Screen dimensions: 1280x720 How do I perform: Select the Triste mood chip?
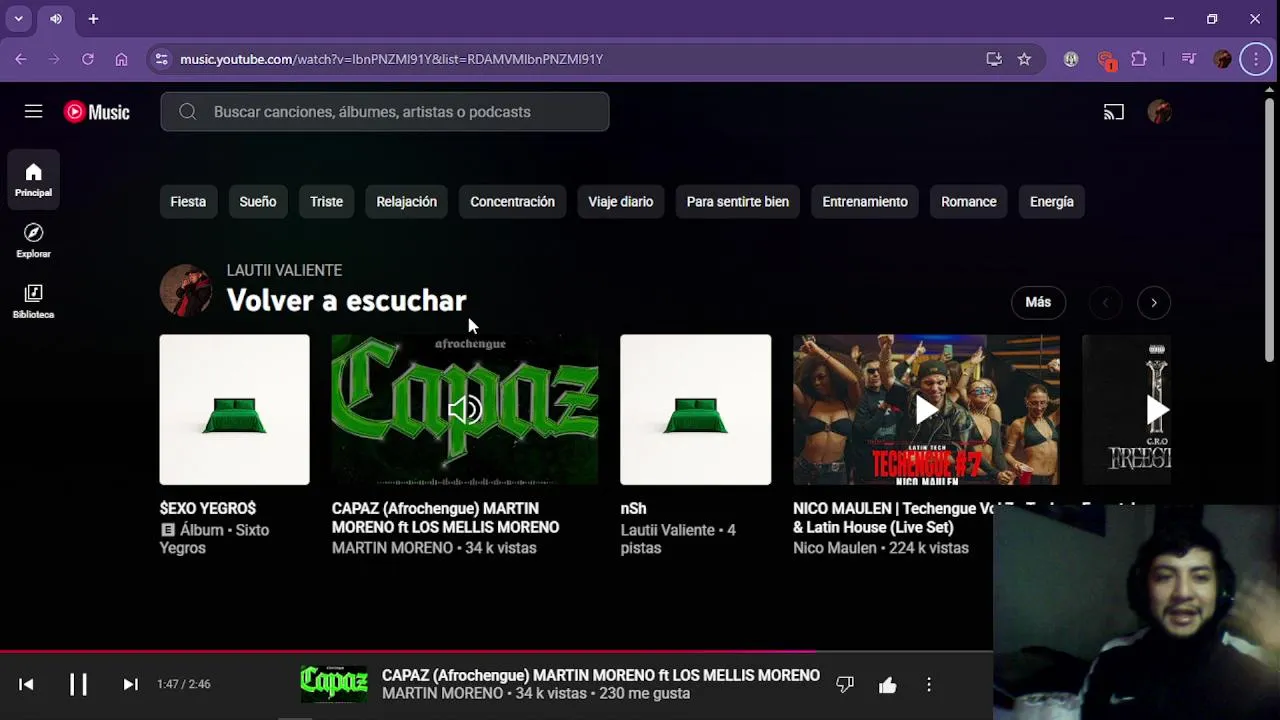tap(326, 202)
